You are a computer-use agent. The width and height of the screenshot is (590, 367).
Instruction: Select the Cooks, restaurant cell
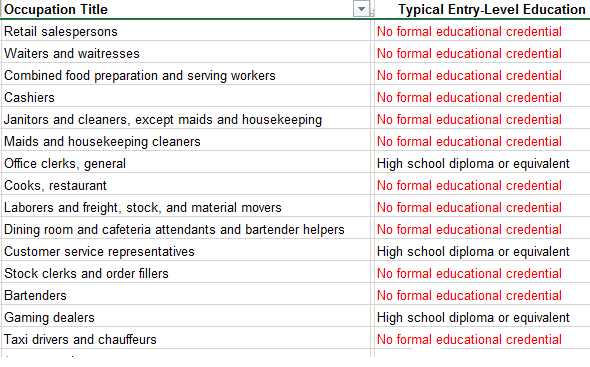click(x=186, y=185)
